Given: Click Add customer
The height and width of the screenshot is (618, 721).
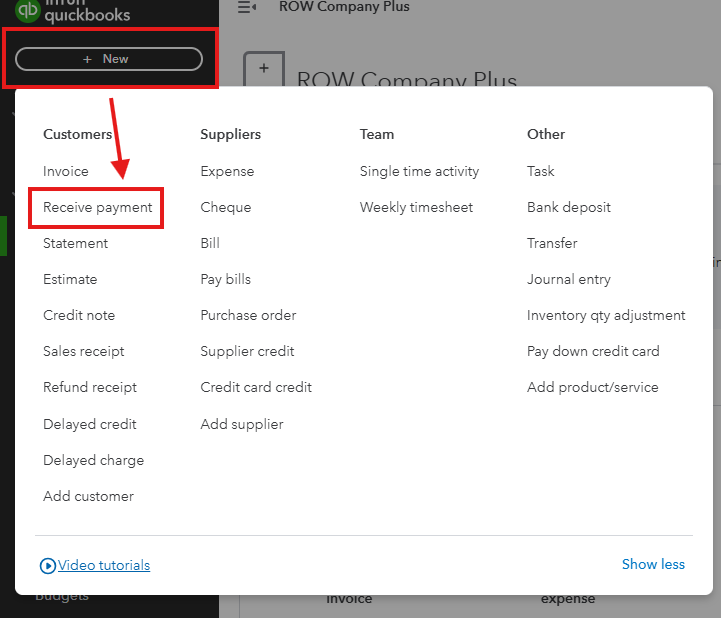Looking at the screenshot, I should 88,496.
